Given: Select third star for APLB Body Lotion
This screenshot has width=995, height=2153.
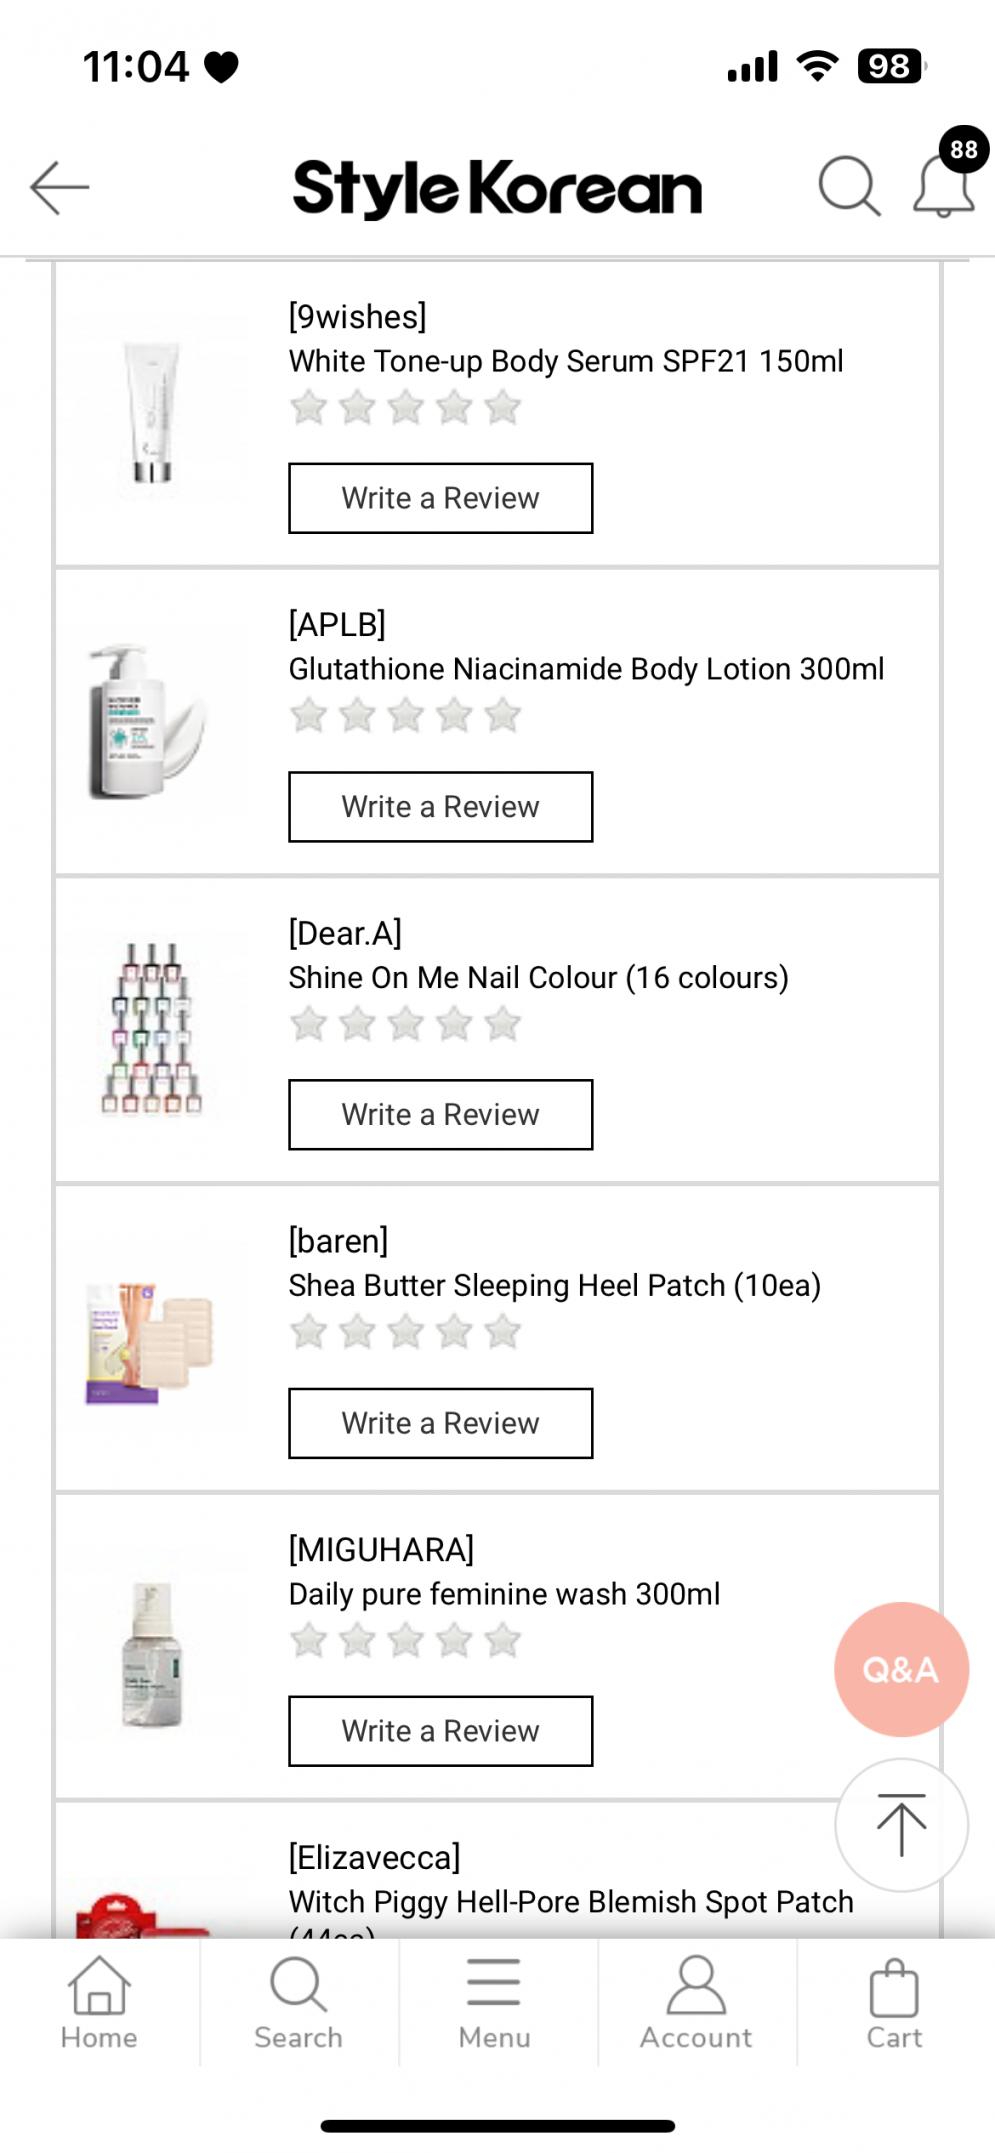Looking at the screenshot, I should pyautogui.click(x=405, y=716).
